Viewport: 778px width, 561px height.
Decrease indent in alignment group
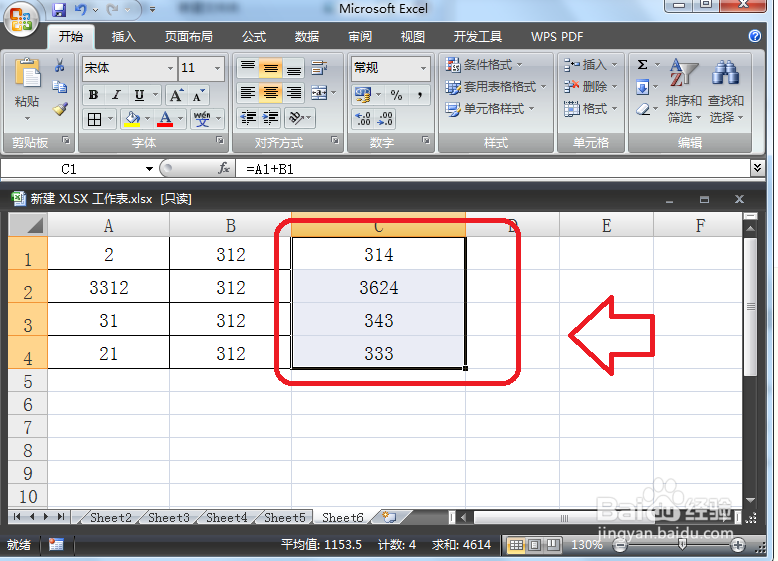click(x=248, y=118)
